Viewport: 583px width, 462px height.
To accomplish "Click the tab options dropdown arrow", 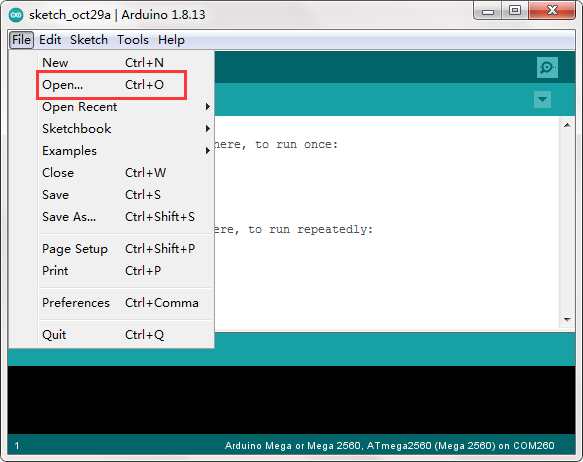I will pyautogui.click(x=542, y=99).
